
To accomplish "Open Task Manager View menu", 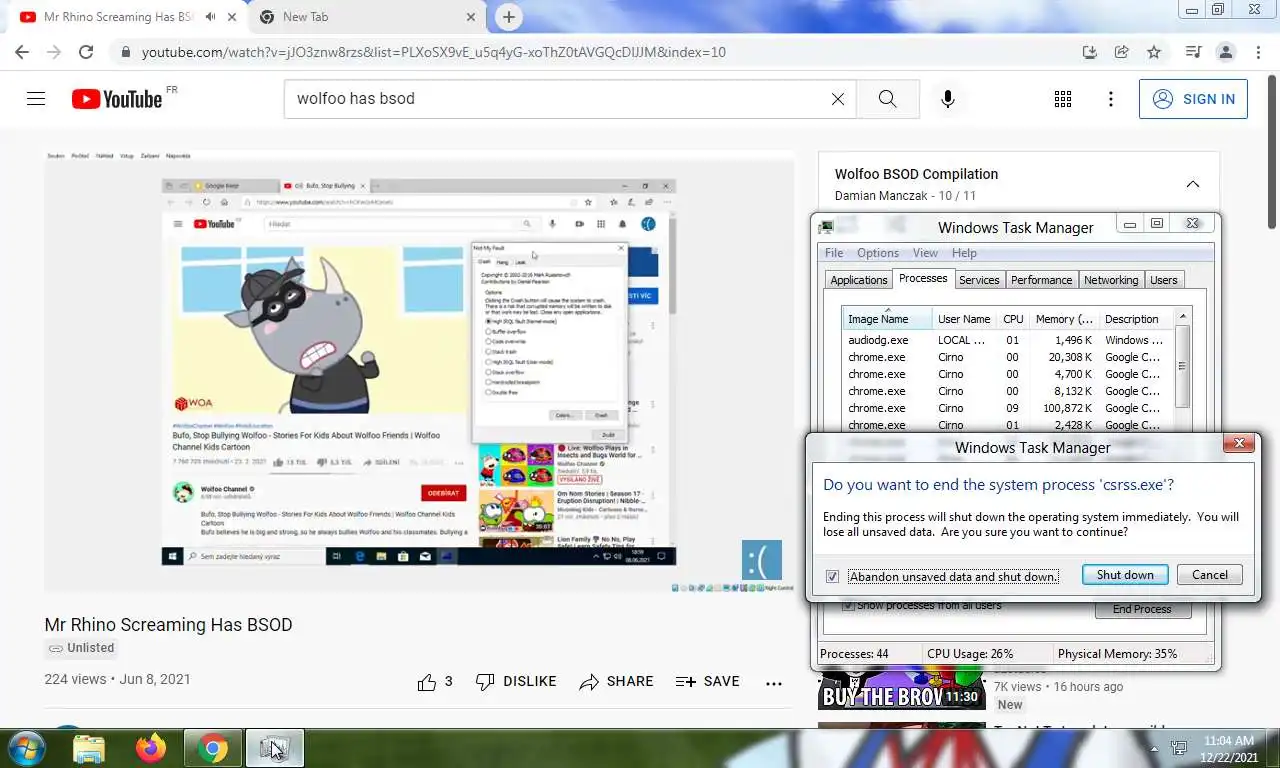I will pos(925,253).
